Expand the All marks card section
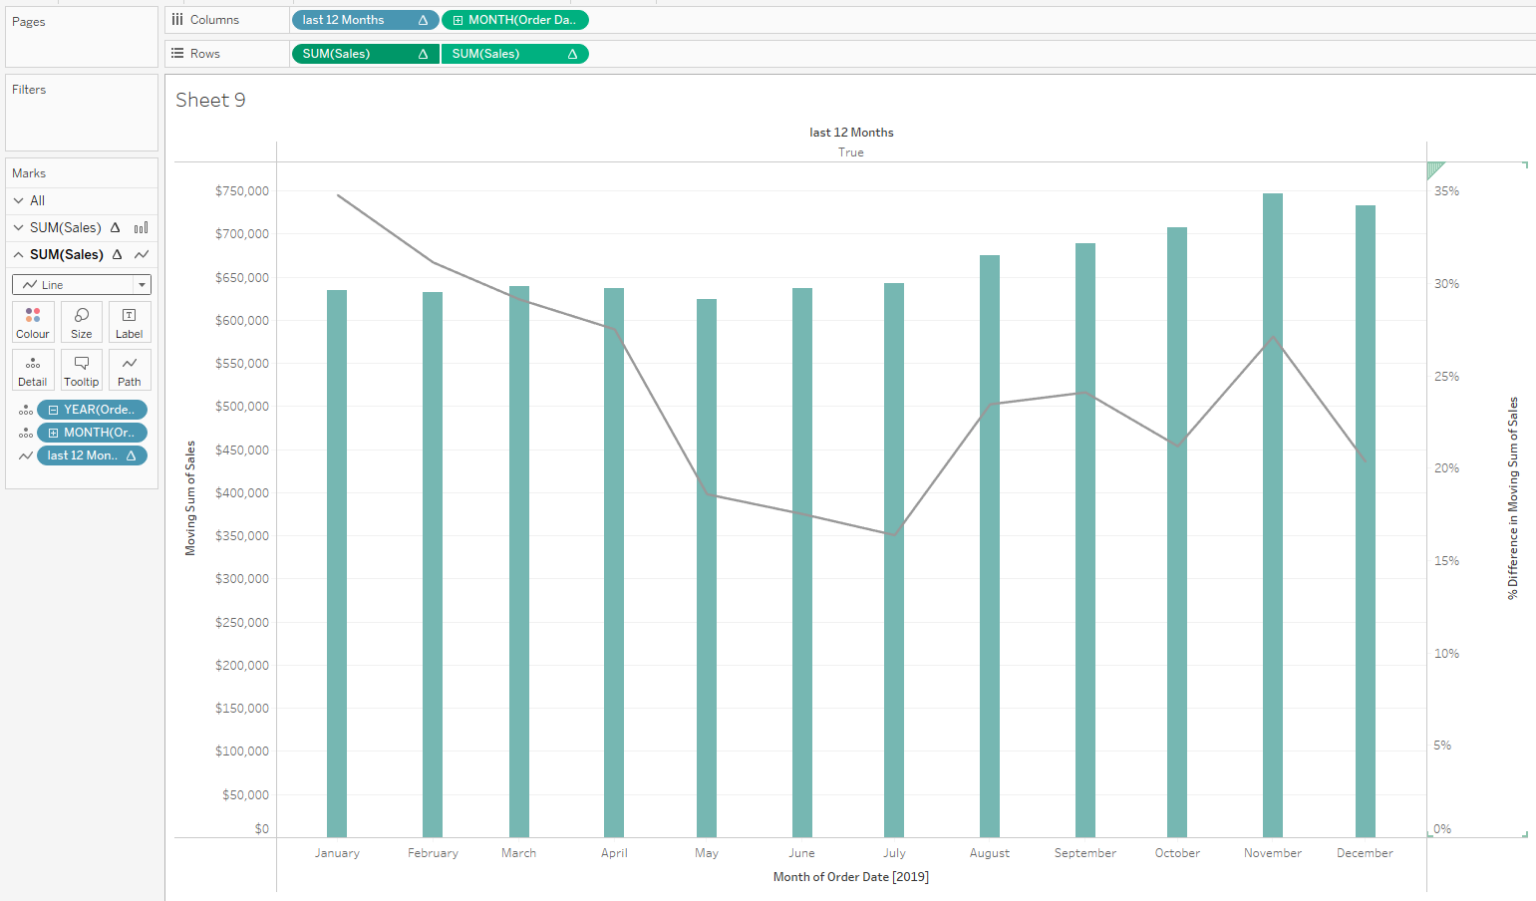This screenshot has height=901, width=1536. pos(17,200)
